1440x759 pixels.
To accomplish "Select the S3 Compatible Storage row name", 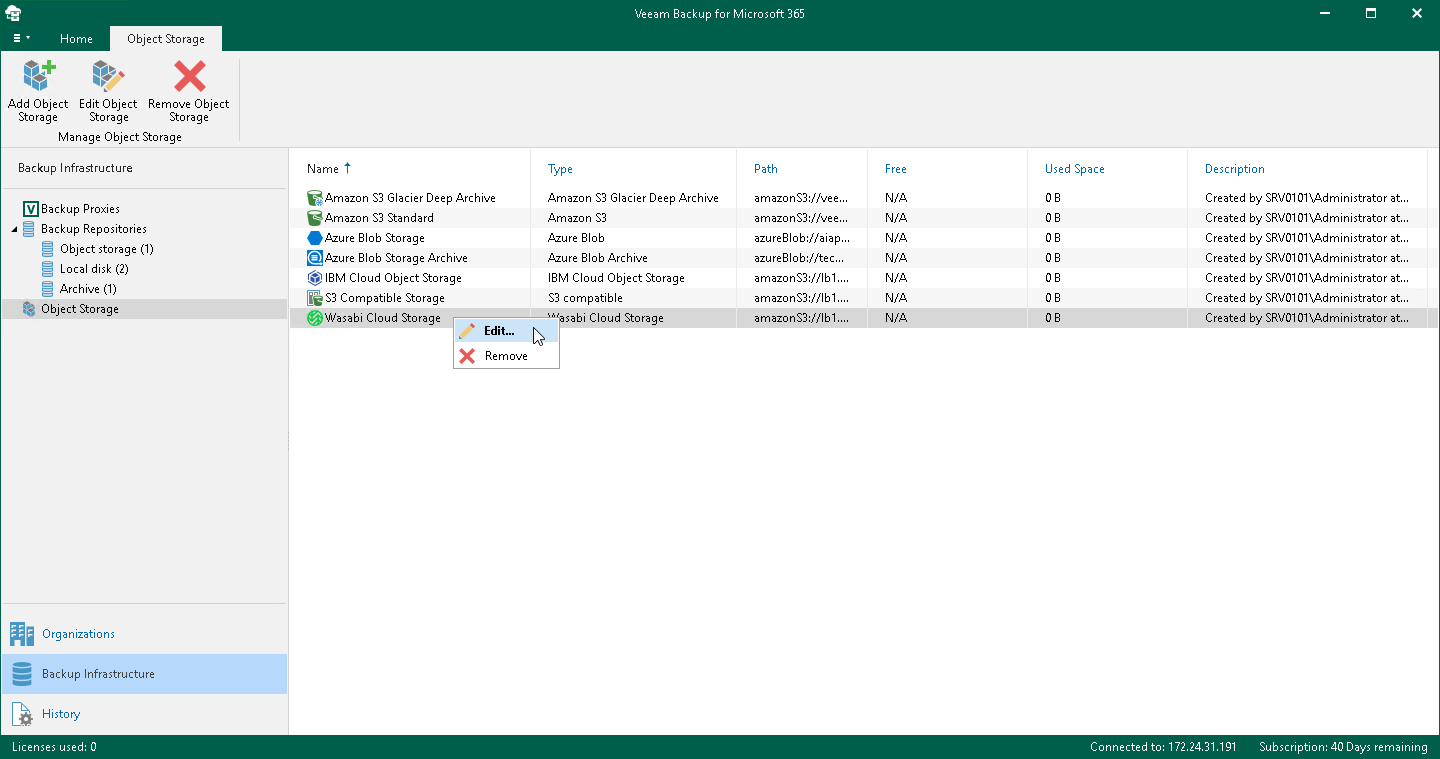I will pos(385,298).
